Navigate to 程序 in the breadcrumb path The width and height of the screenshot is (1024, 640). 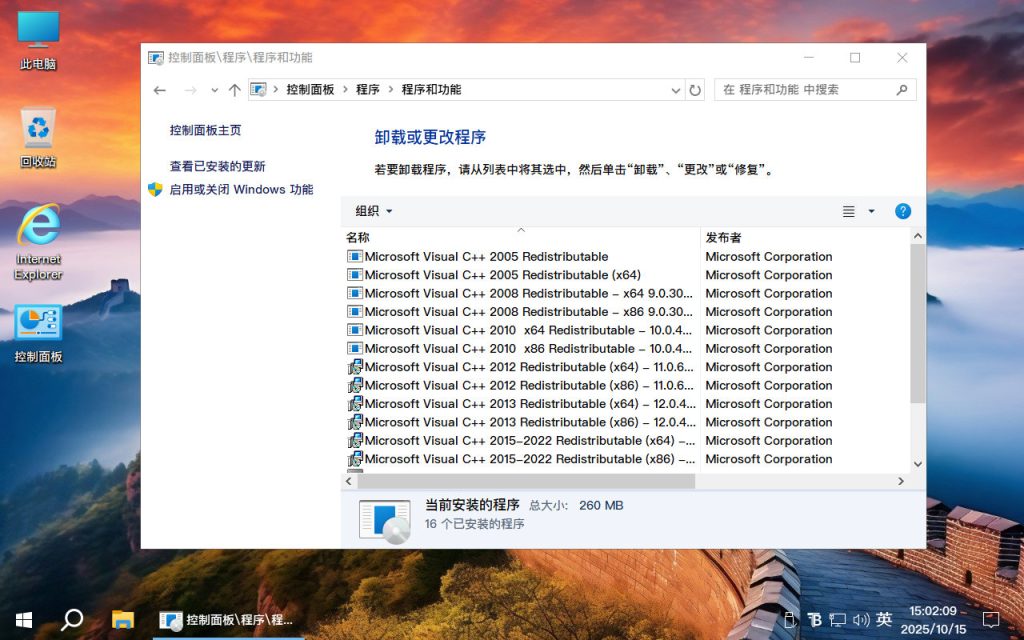(x=366, y=89)
